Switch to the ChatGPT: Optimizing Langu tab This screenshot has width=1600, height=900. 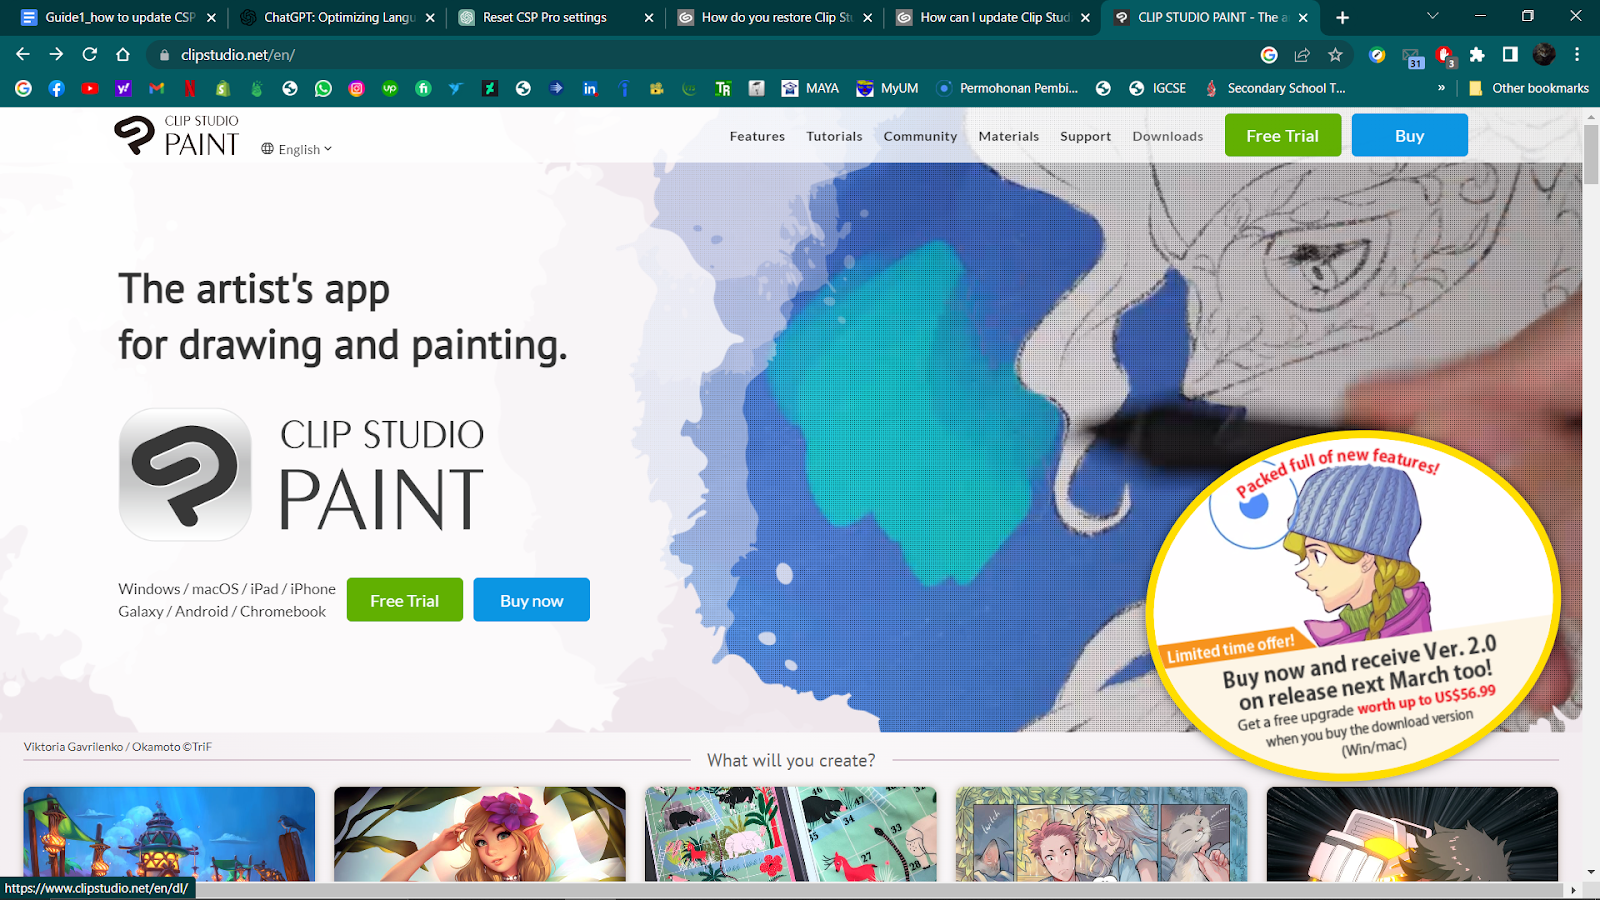point(337,17)
